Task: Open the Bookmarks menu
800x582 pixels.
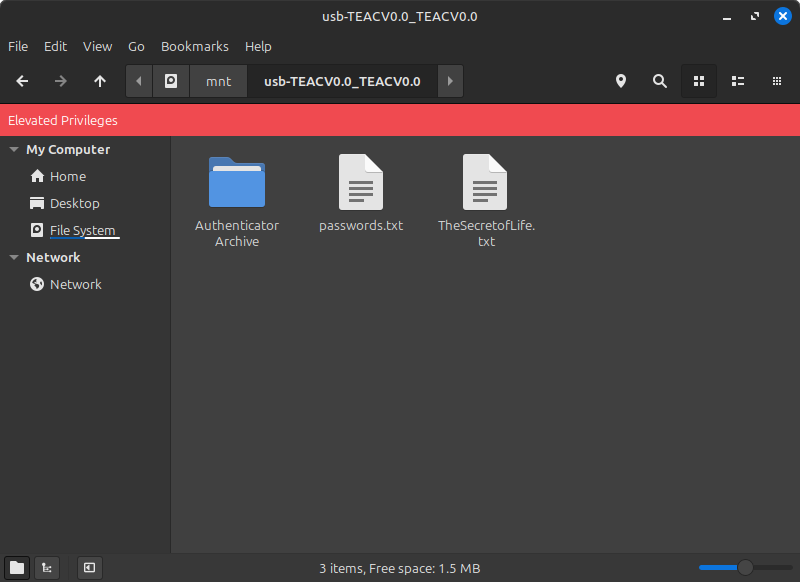Action: (x=194, y=46)
